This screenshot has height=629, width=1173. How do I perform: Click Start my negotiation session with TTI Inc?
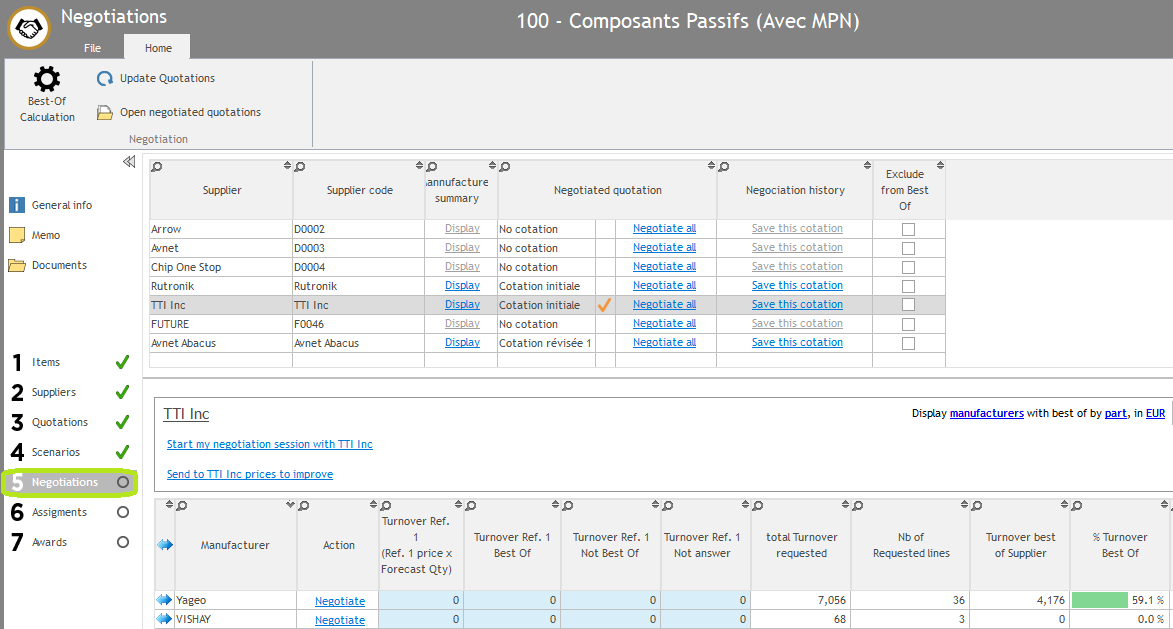coord(269,444)
